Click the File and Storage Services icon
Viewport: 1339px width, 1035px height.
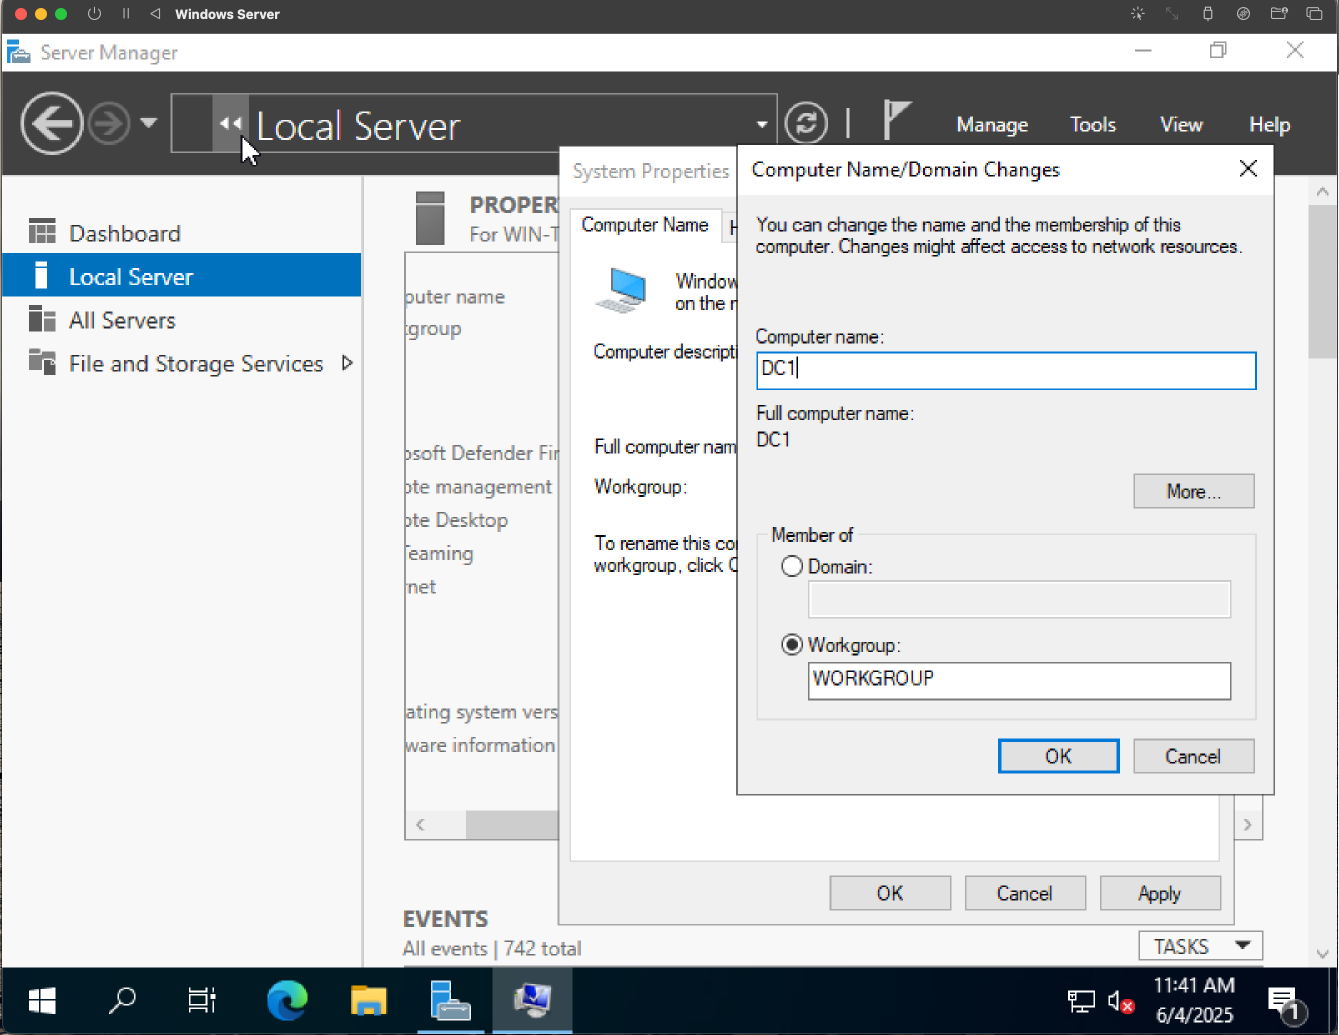pyautogui.click(x=42, y=362)
